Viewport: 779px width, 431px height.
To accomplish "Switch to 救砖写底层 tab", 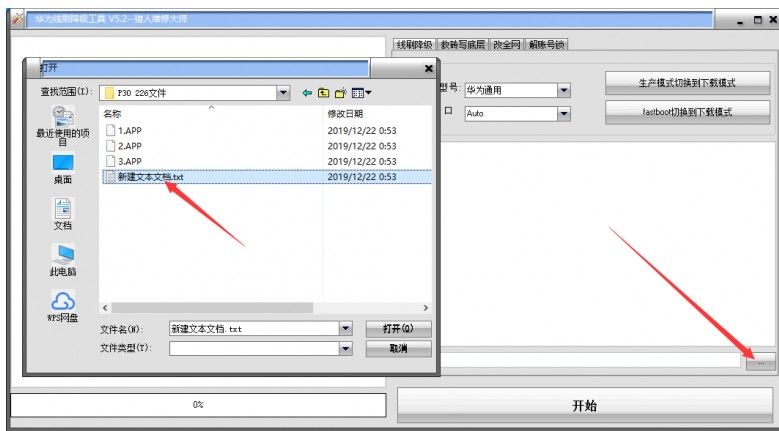I will 463,45.
